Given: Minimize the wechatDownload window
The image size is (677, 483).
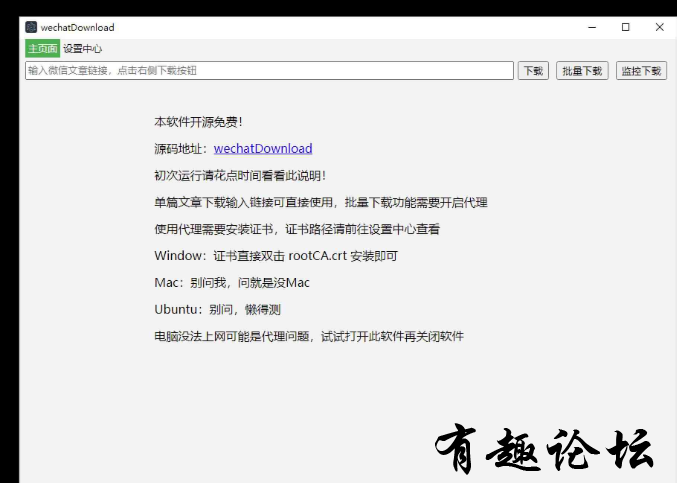Looking at the screenshot, I should [x=592, y=27].
